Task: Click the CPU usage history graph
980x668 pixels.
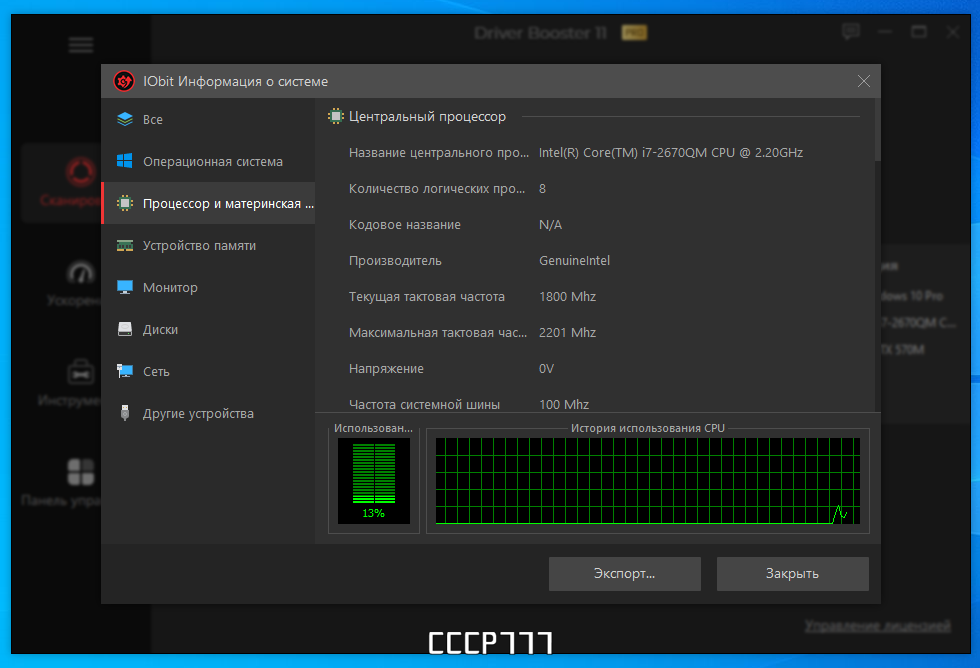Action: (x=648, y=481)
